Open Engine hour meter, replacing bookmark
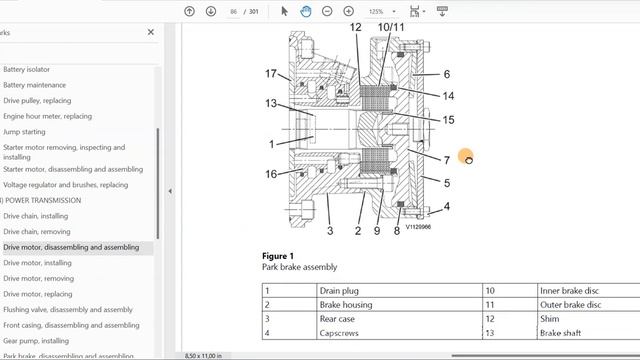 click(x=47, y=116)
